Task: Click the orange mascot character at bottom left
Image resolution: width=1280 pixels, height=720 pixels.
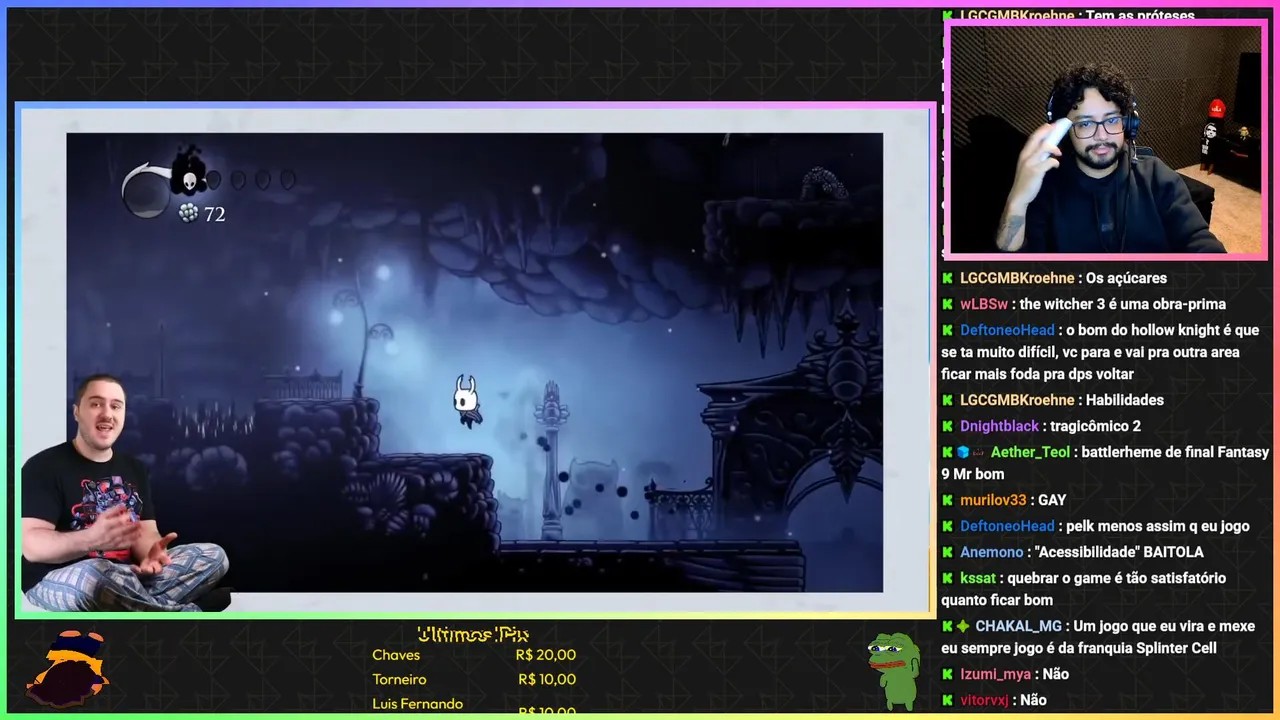Action: [x=68, y=668]
